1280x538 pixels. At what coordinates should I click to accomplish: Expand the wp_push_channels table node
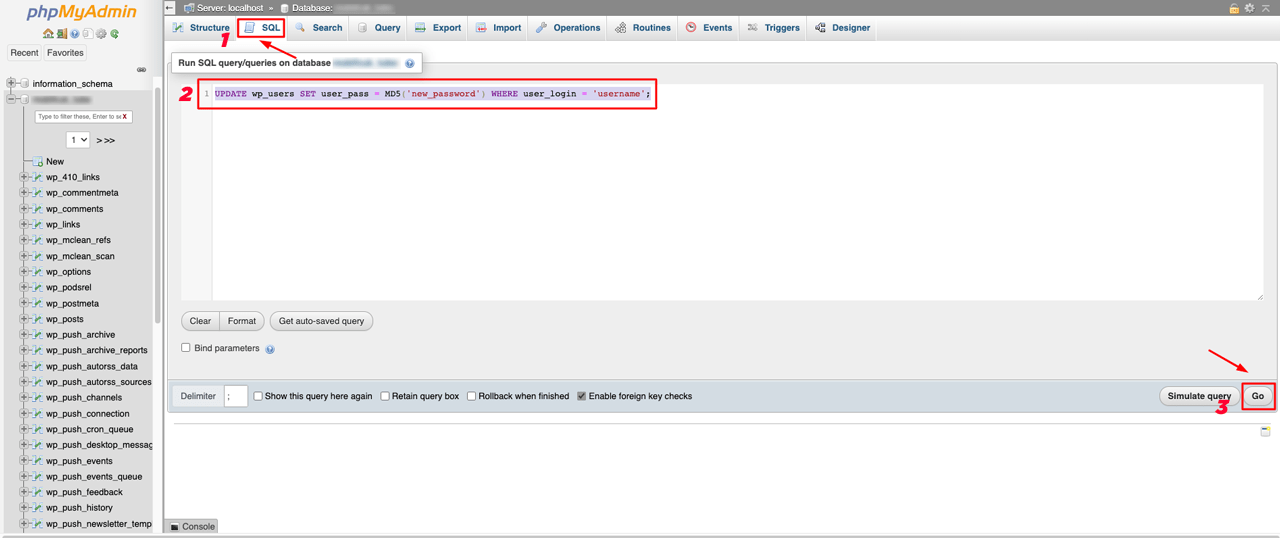[x=24, y=398]
